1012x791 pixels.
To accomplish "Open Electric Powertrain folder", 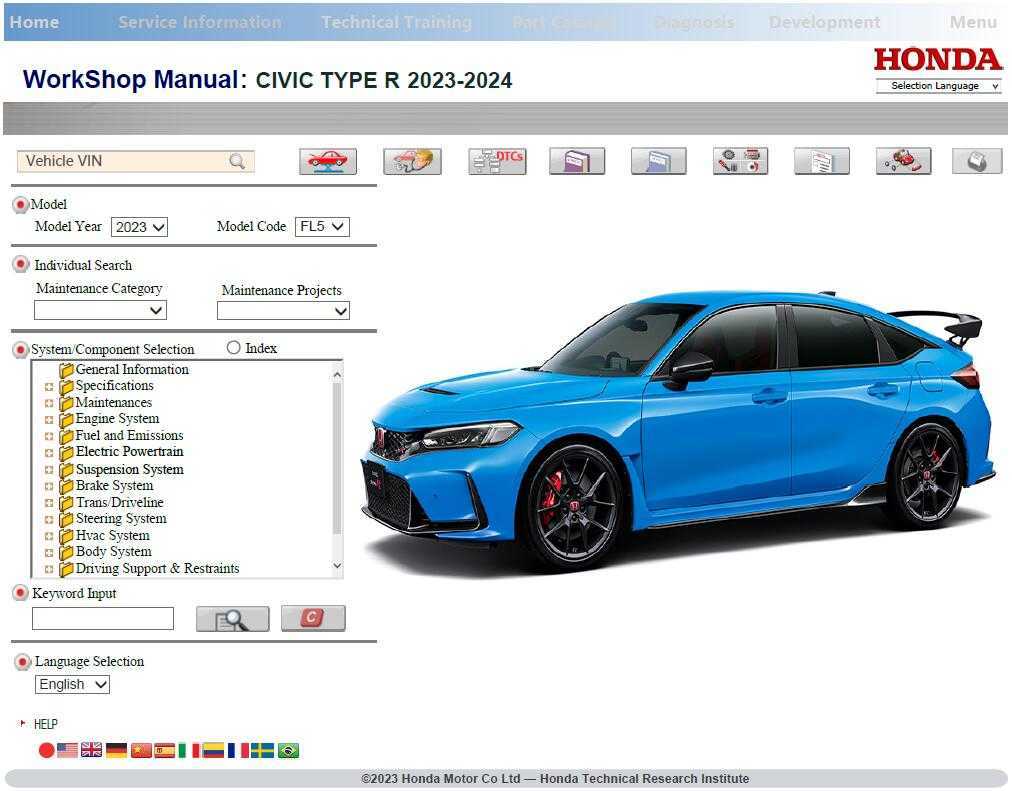I will pos(121,452).
